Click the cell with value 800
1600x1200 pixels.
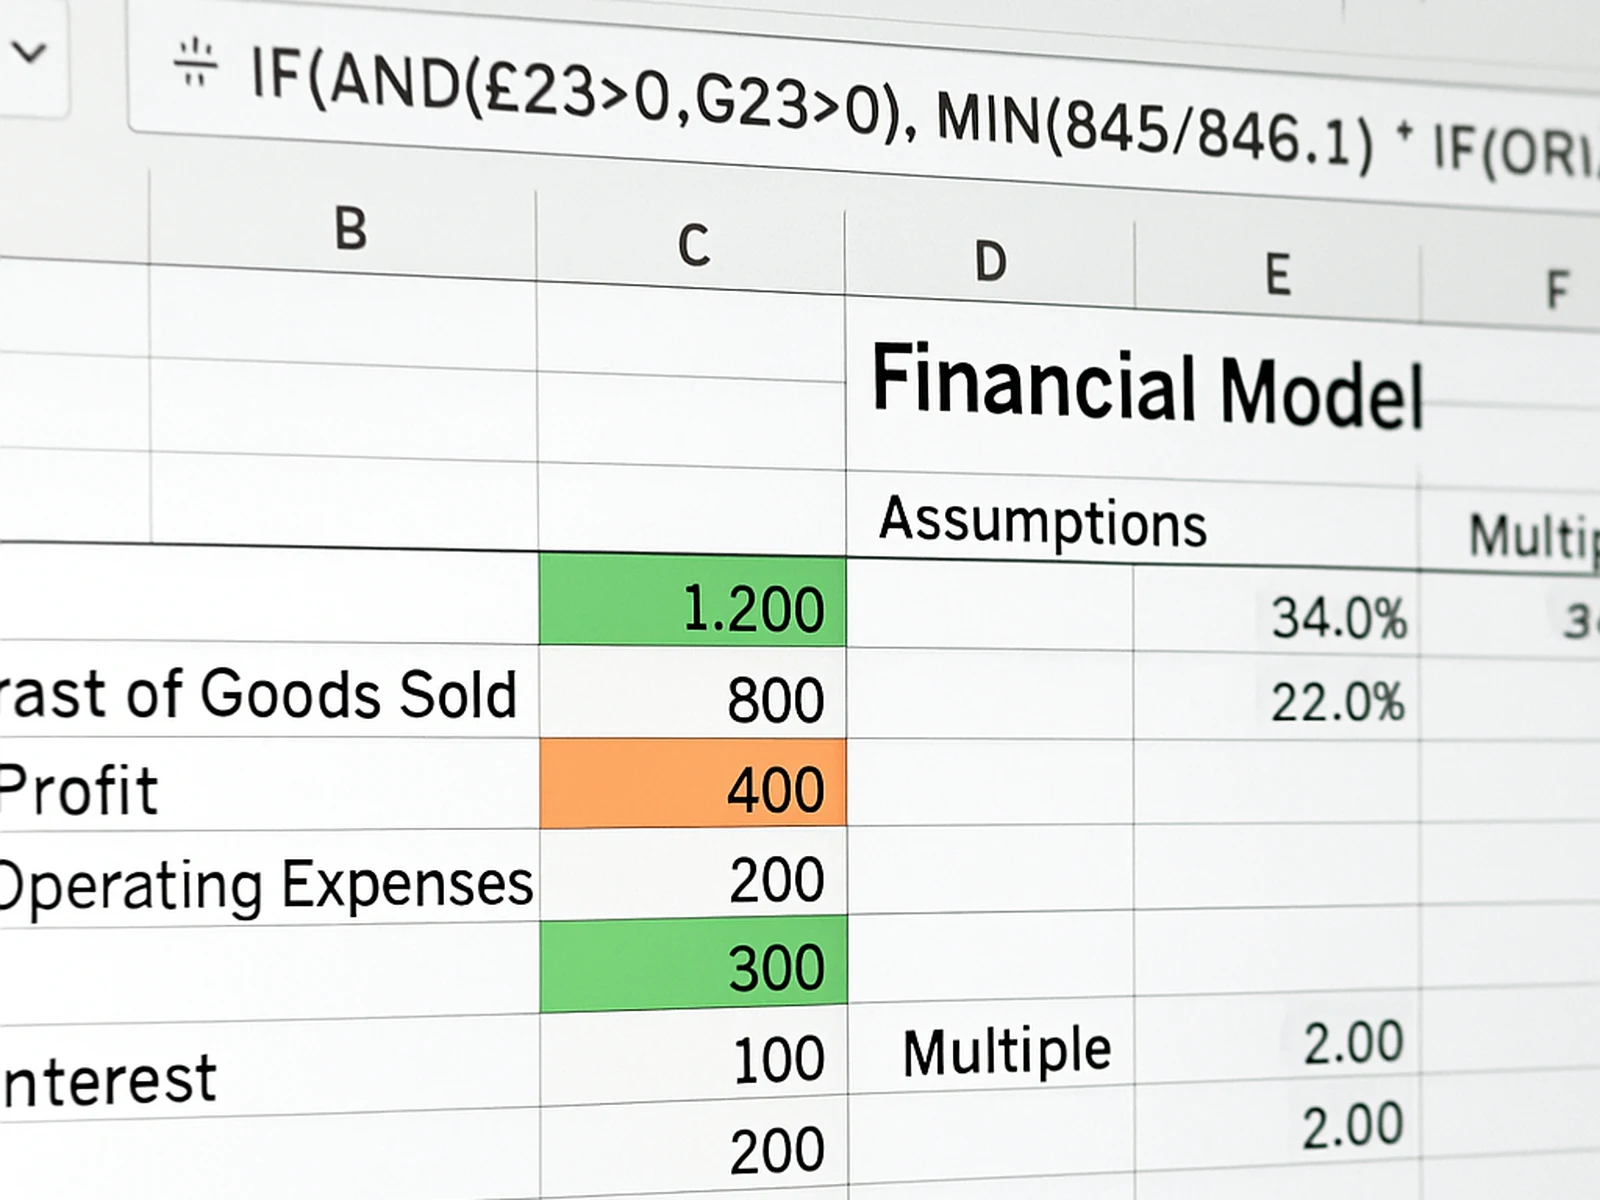coord(692,695)
